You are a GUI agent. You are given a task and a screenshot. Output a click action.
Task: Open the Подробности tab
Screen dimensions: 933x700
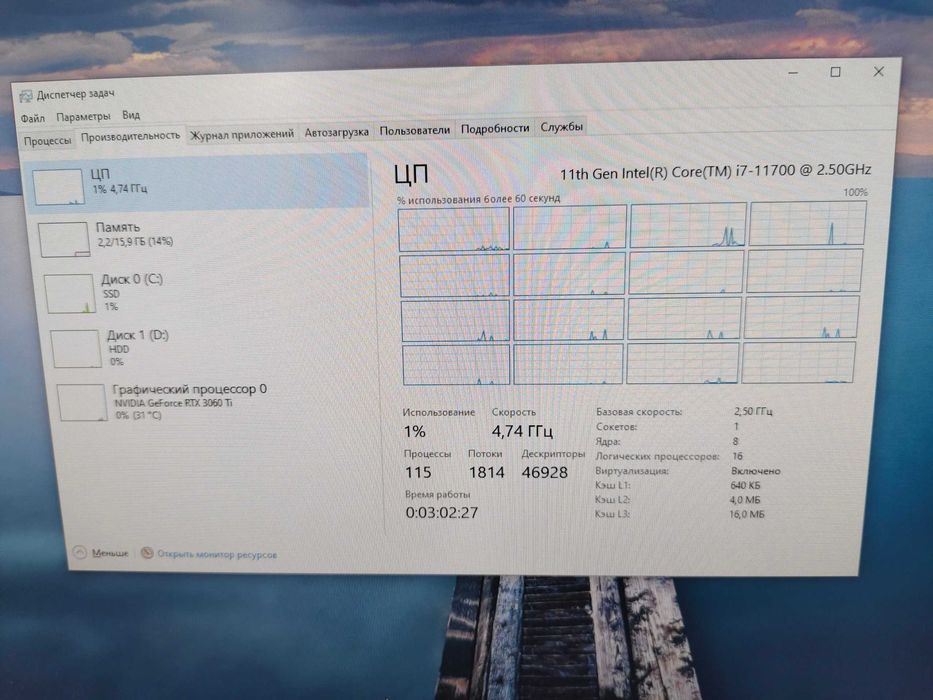(x=494, y=128)
